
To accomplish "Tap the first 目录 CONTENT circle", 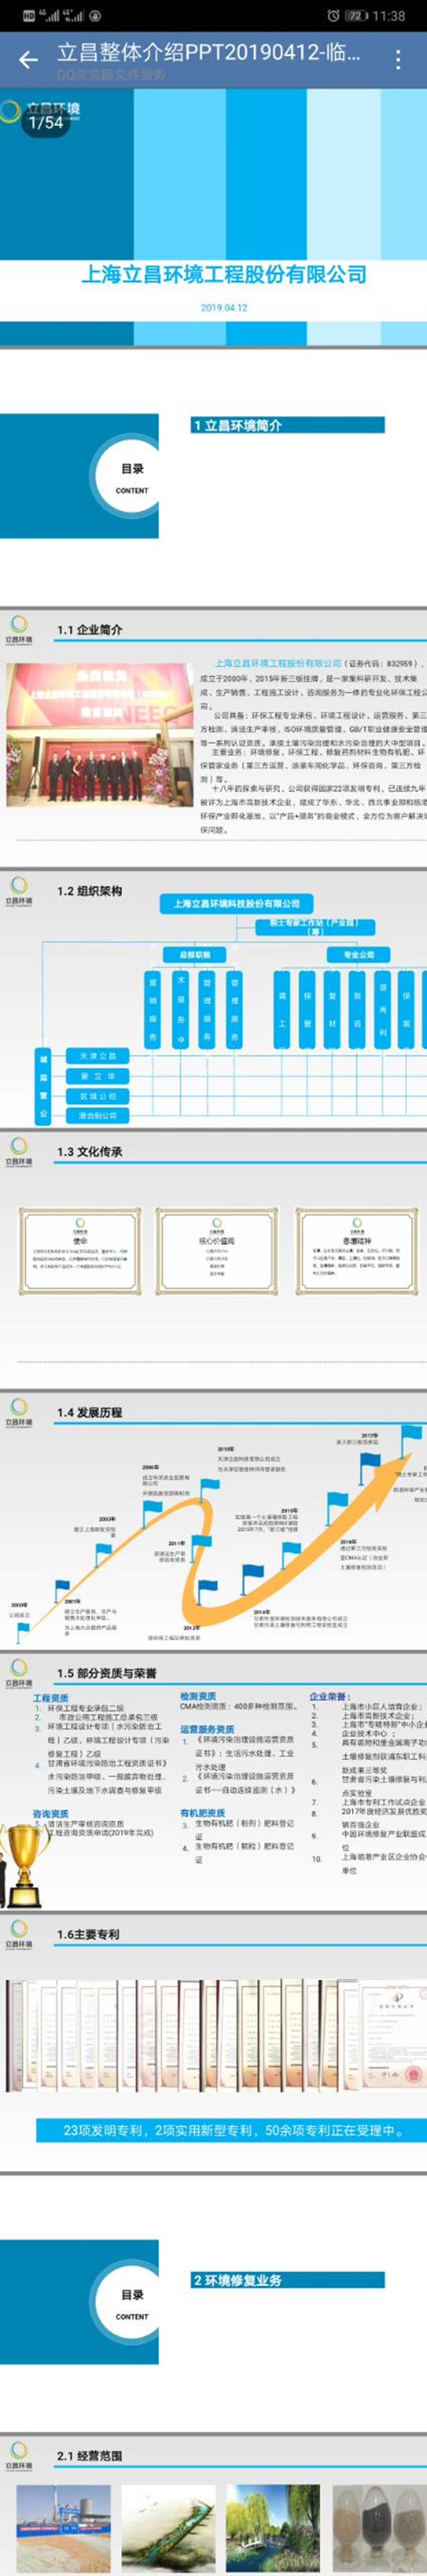I will point(132,476).
